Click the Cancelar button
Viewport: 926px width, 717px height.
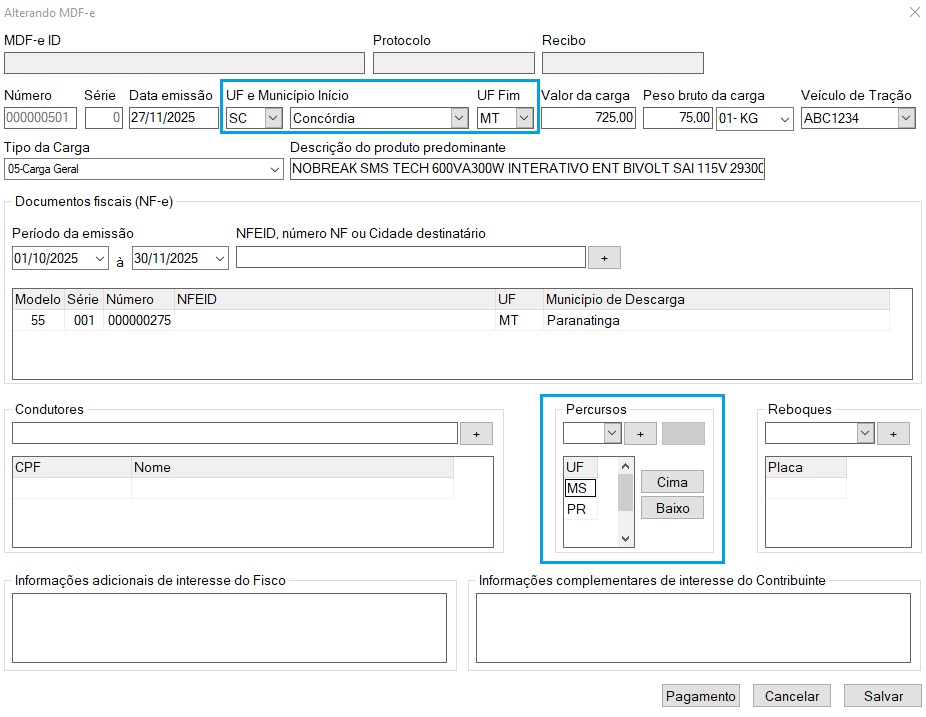[792, 696]
